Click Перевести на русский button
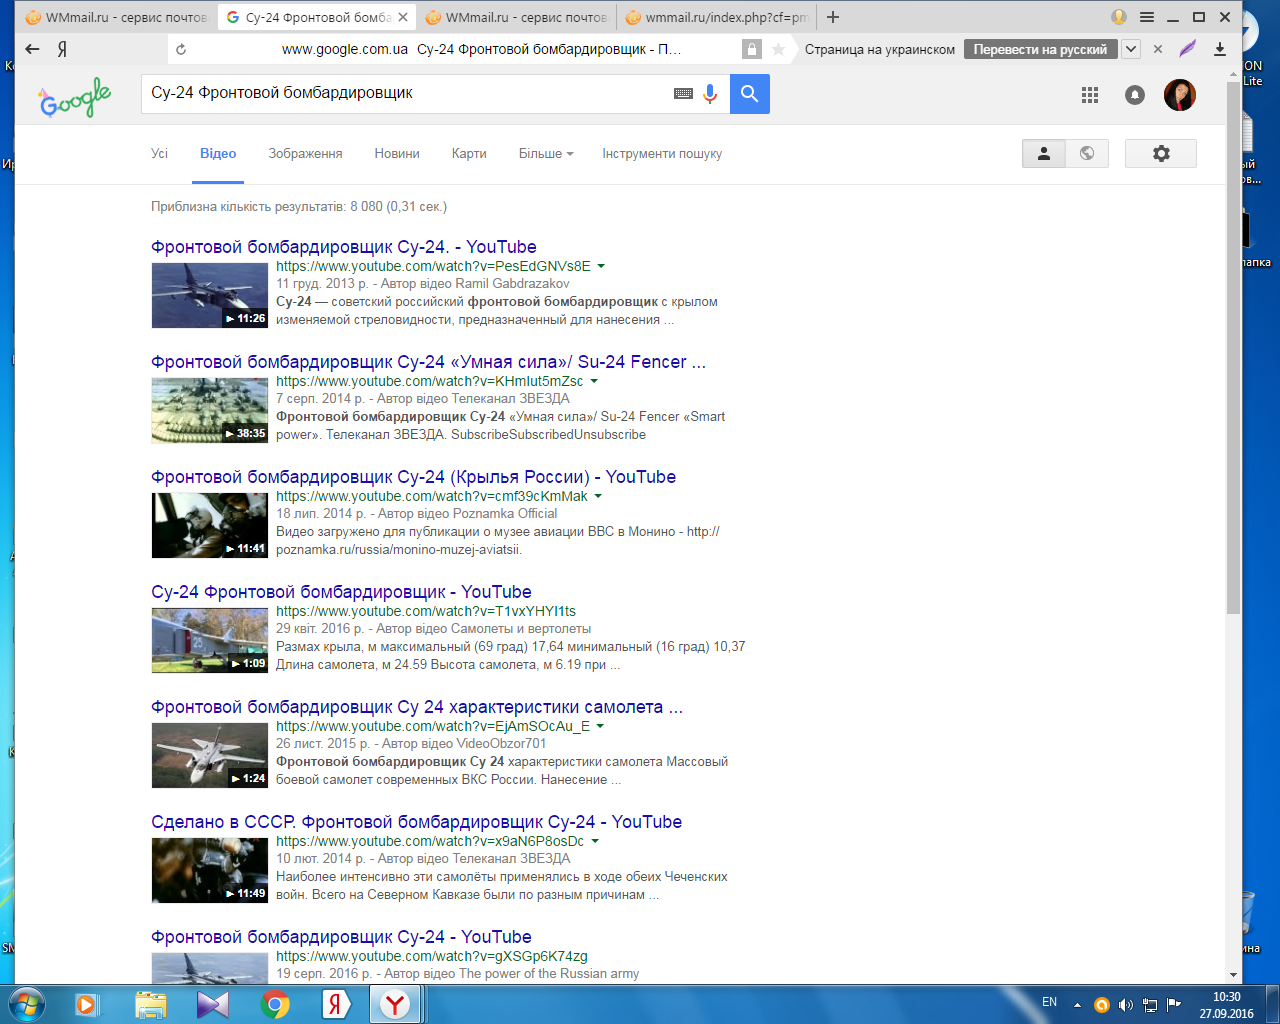Image resolution: width=1280 pixels, height=1024 pixels. click(1040, 49)
